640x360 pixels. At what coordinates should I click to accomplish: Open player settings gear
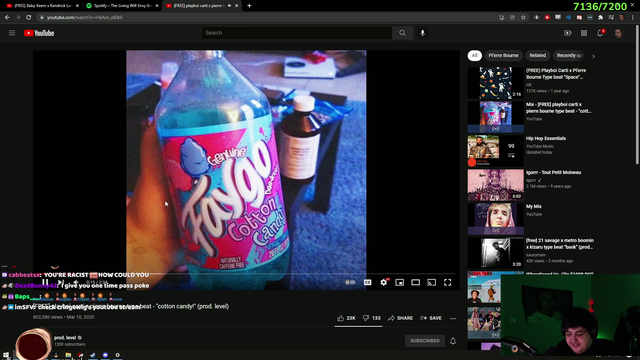384,282
